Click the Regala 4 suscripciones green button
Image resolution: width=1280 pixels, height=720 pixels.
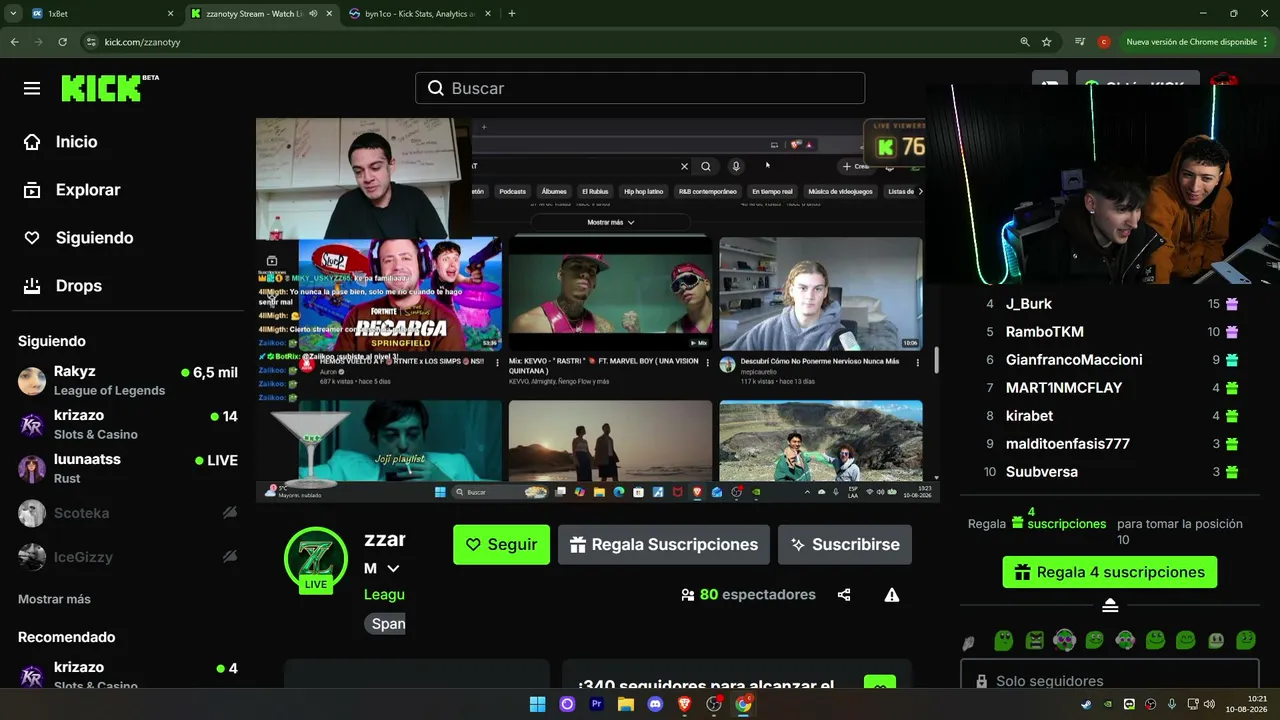1110,572
